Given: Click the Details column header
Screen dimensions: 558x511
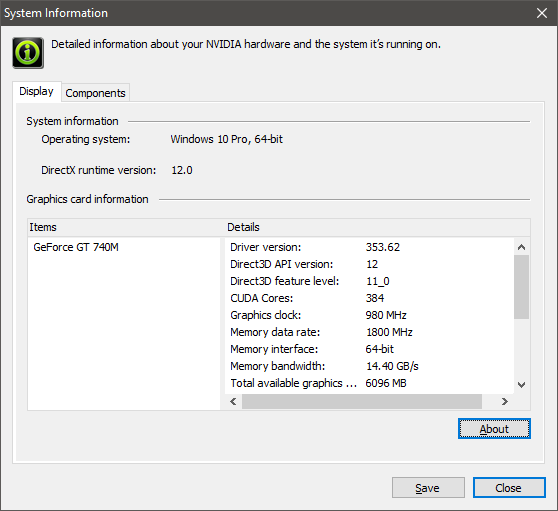Looking at the screenshot, I should tap(378, 227).
